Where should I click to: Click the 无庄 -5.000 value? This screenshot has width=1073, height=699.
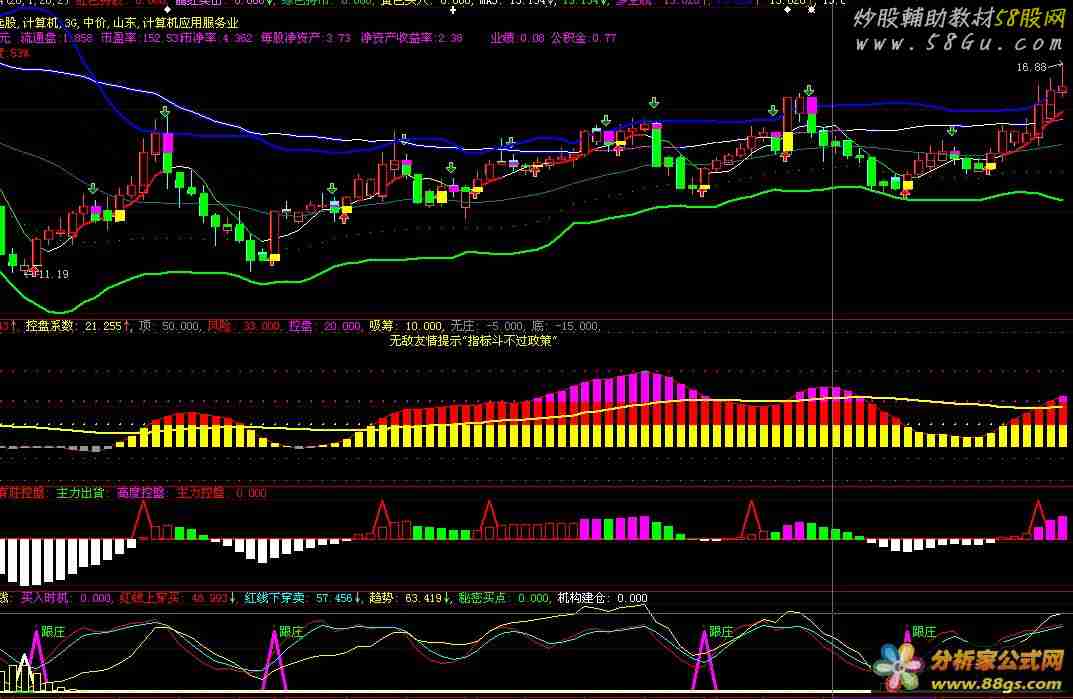pyautogui.click(x=487, y=327)
